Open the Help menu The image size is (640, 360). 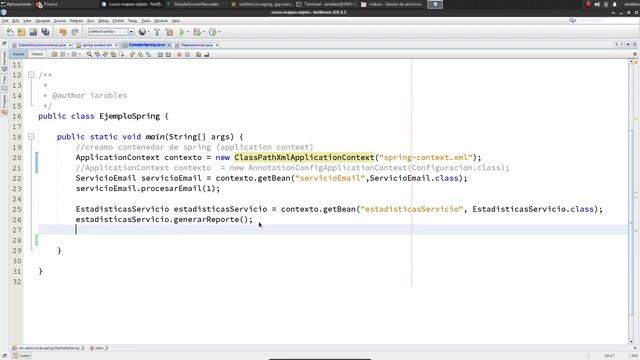[x=176, y=21]
